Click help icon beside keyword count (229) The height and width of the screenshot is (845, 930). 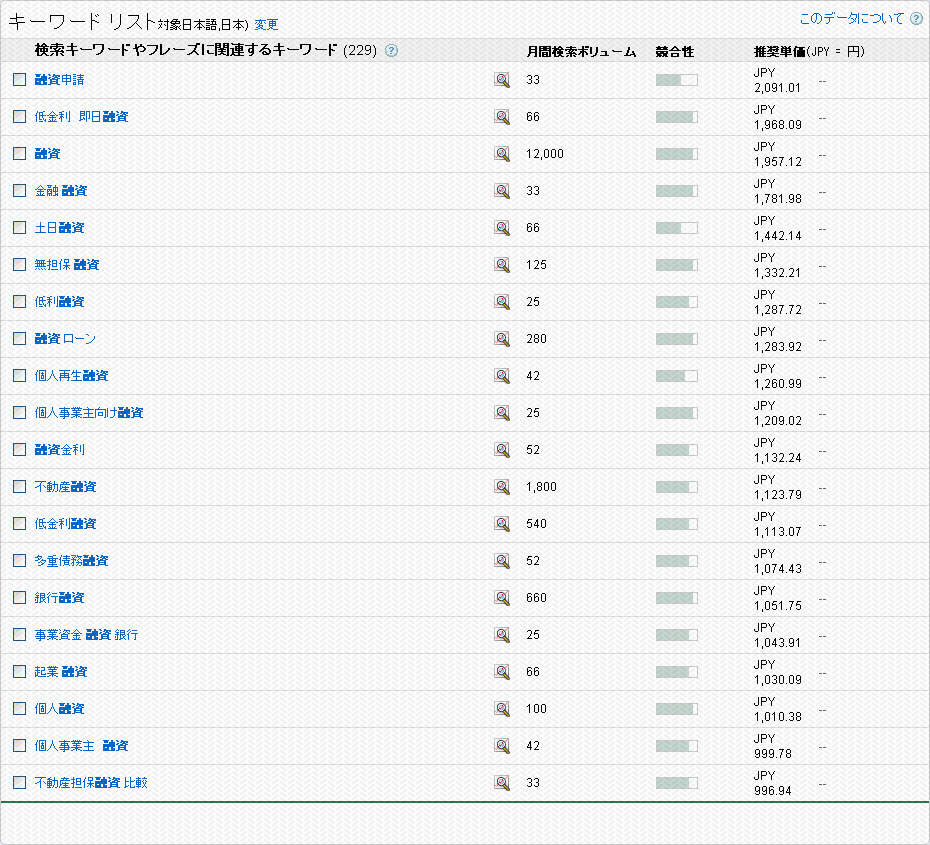coord(391,51)
